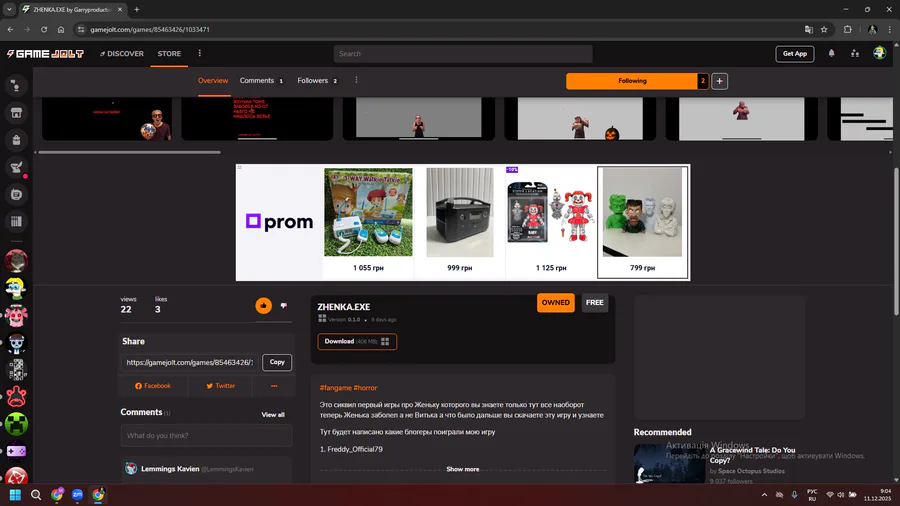This screenshot has height=506, width=900.
Task: Open the purple gamepad community icon
Action: pos(16,451)
